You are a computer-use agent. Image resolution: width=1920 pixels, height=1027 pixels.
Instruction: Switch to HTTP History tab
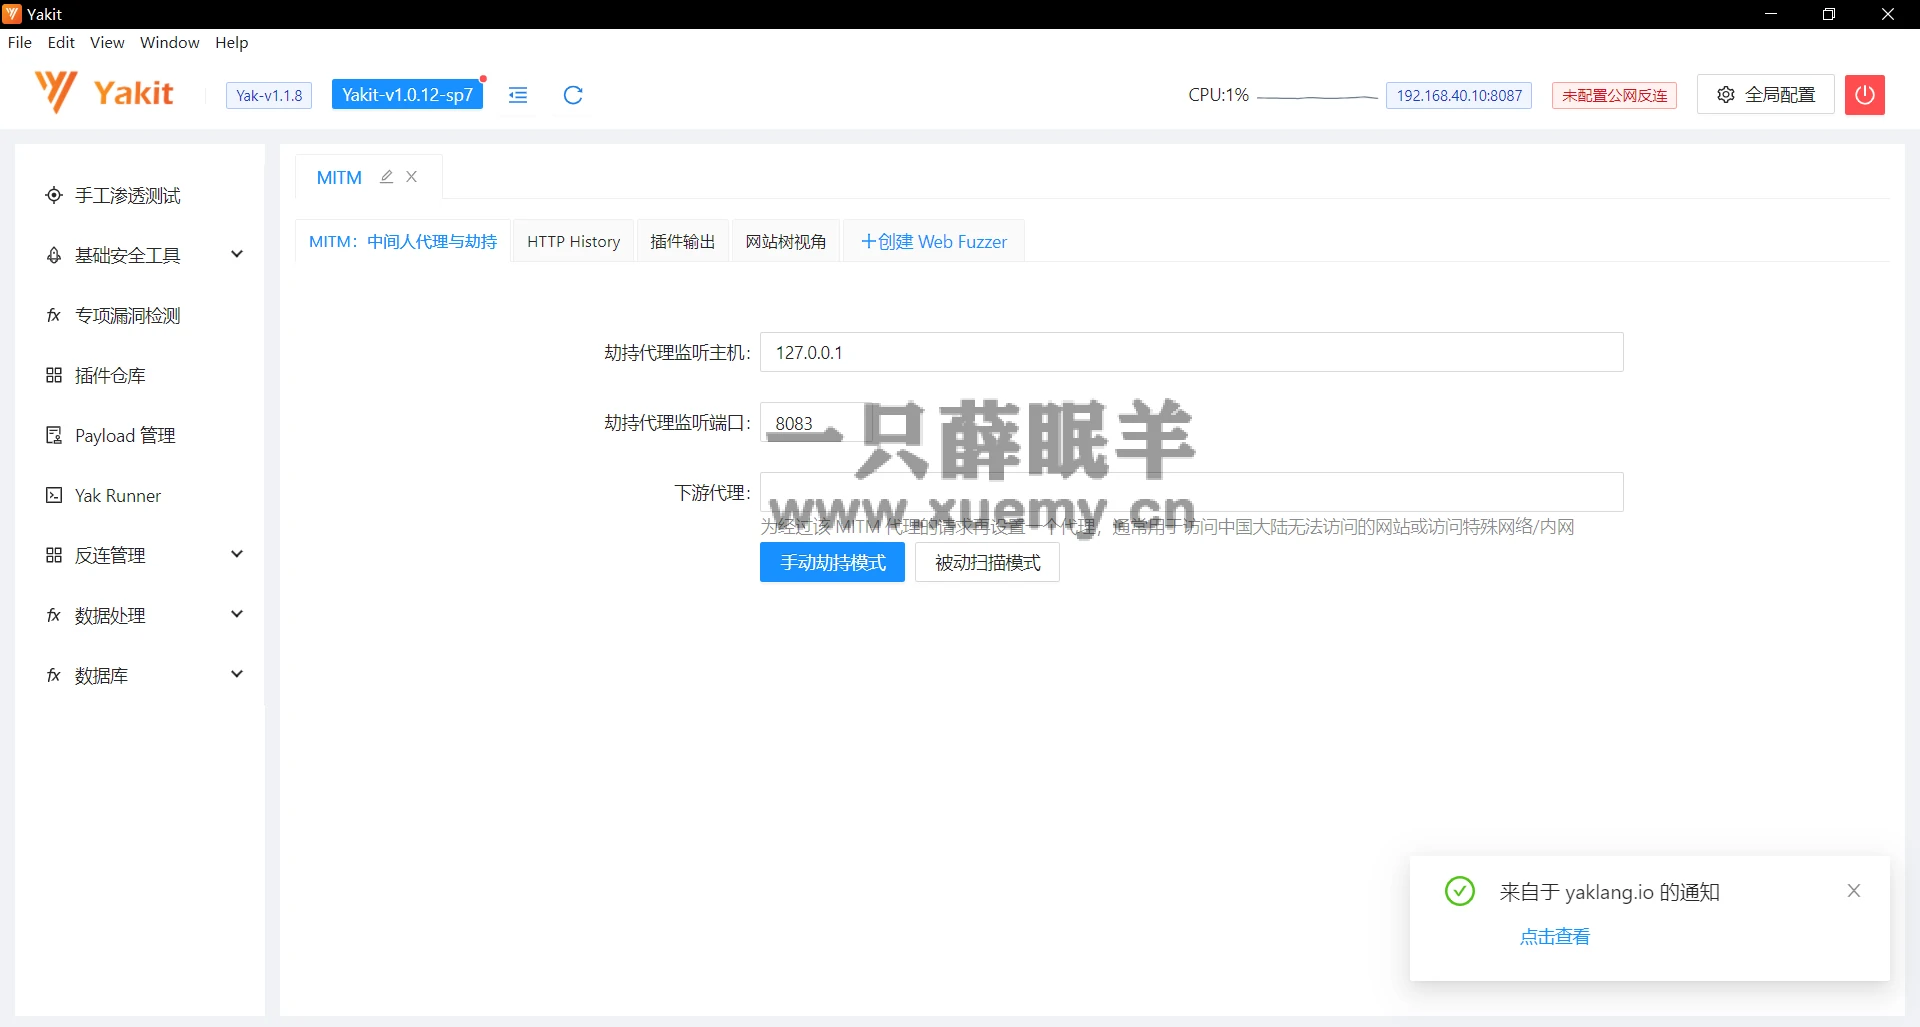pyautogui.click(x=574, y=241)
